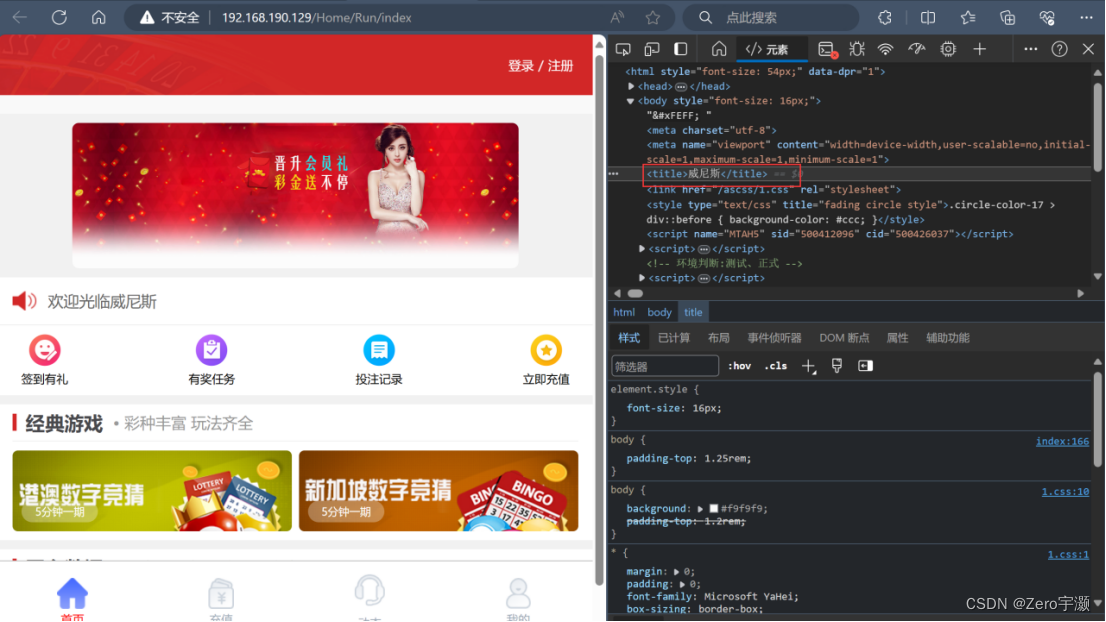
Task: Open browser essentials heart icon
Action: [x=1047, y=18]
